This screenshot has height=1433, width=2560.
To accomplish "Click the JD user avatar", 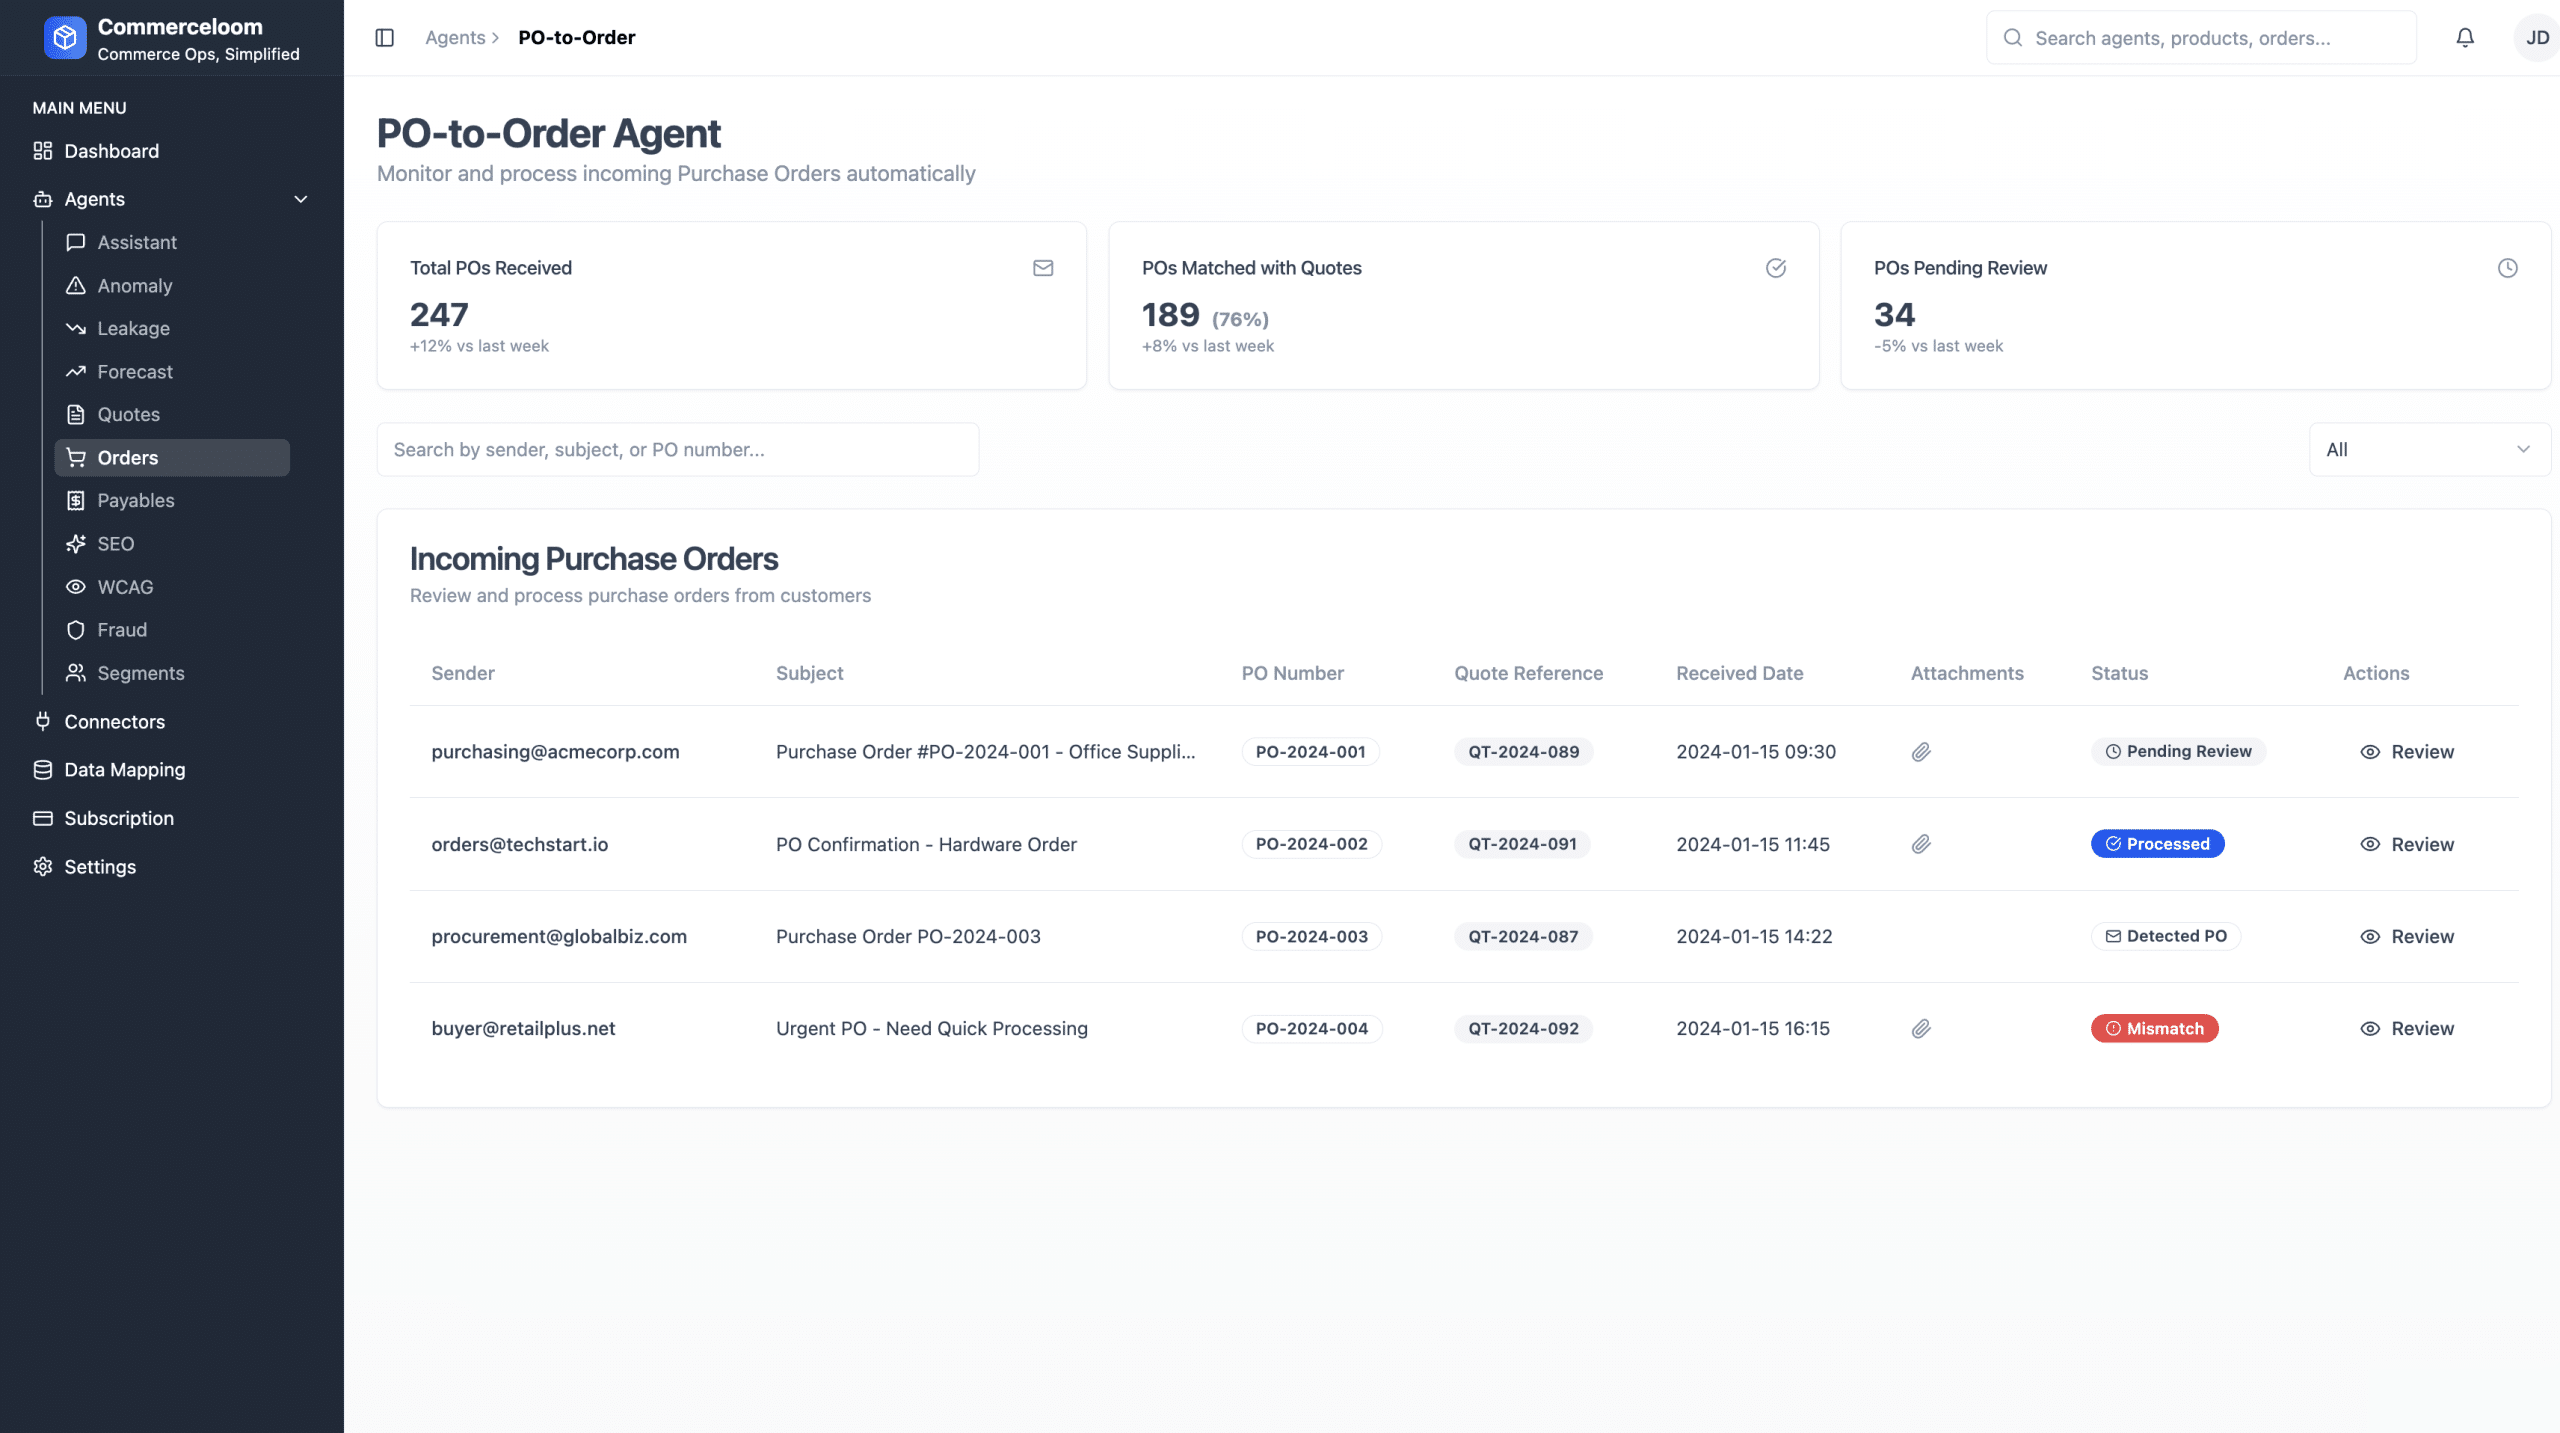I will [2535, 38].
